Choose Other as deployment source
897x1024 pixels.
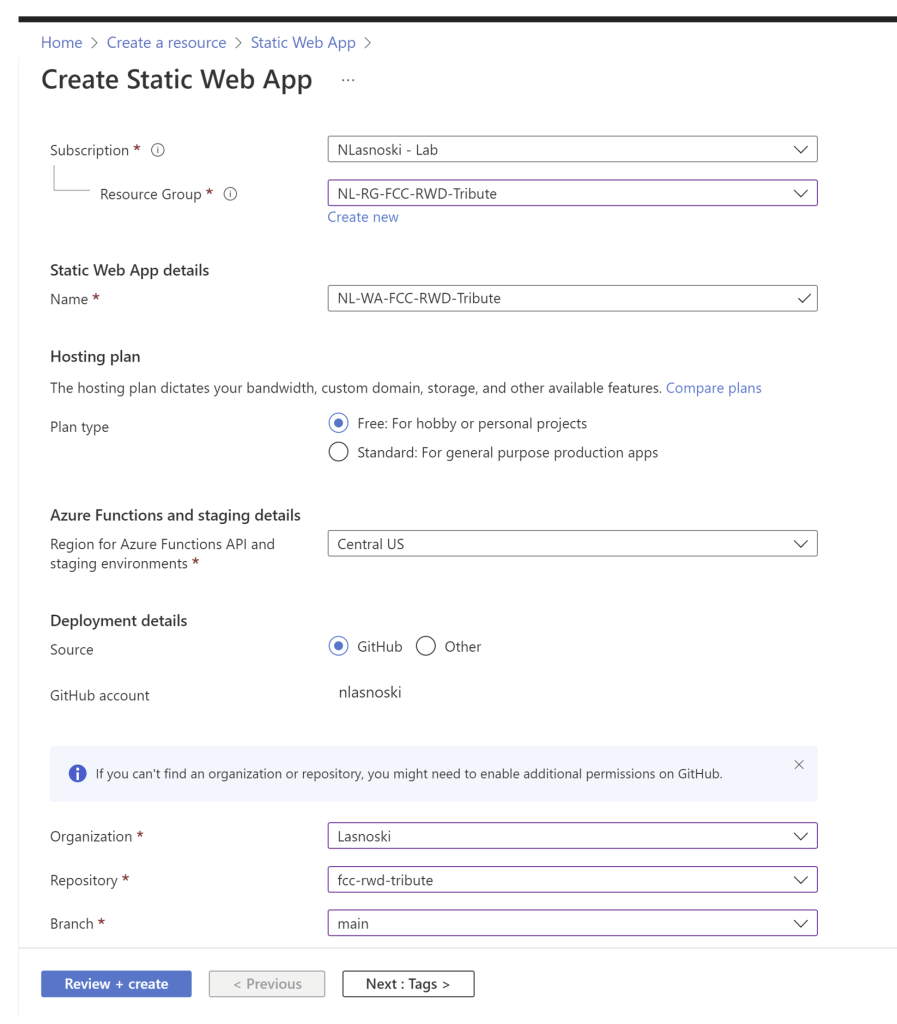click(426, 646)
